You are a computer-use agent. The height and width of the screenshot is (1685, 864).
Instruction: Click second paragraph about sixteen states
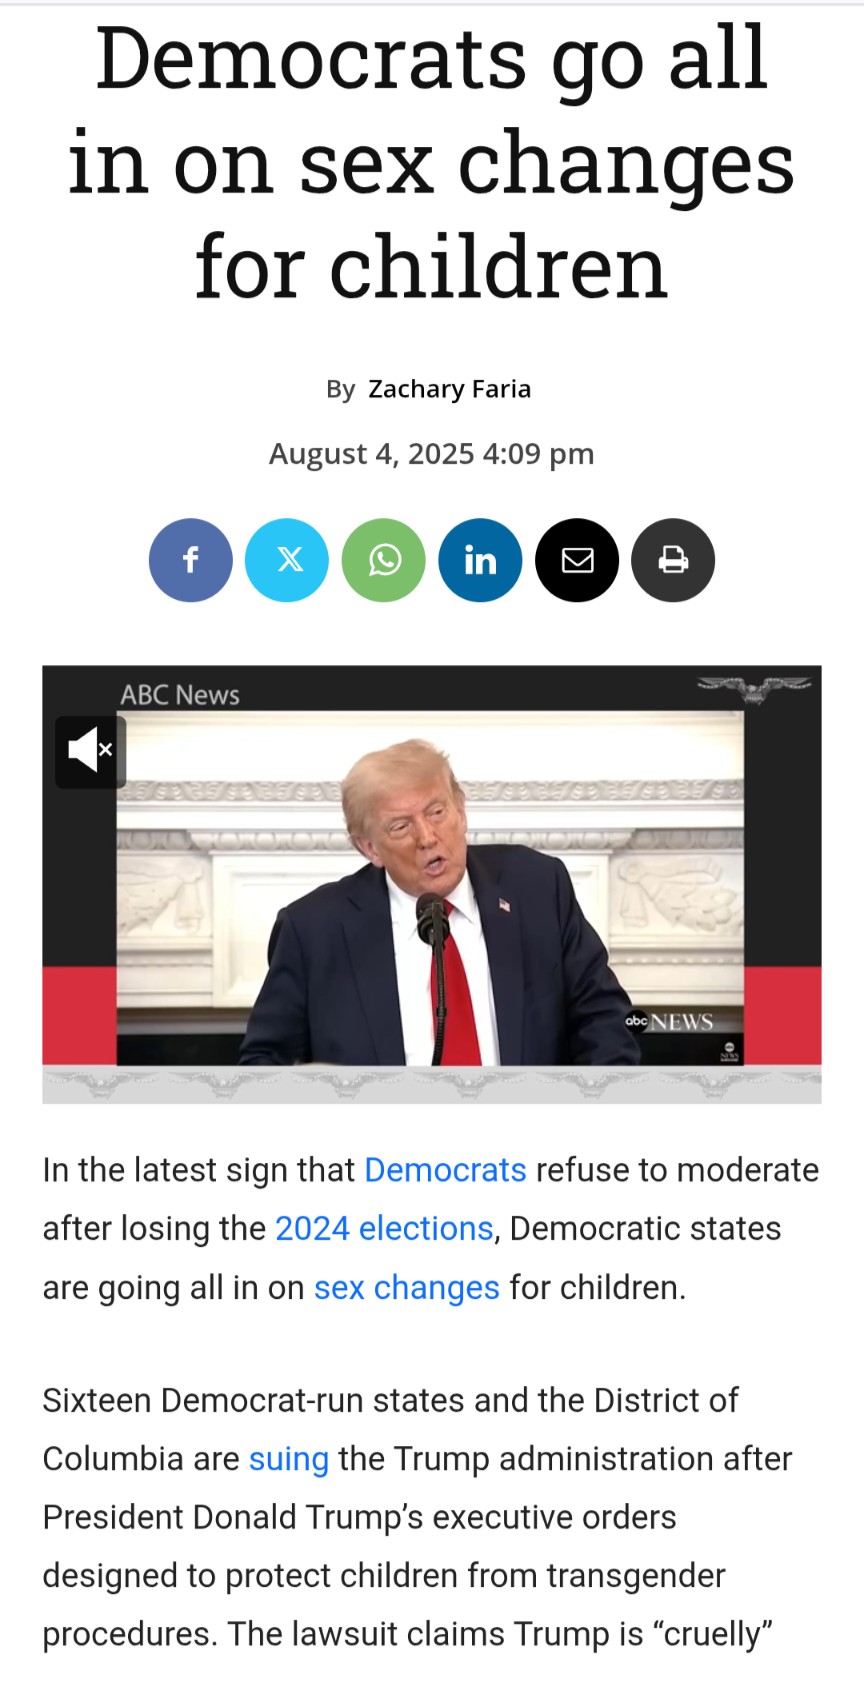pos(418,1517)
